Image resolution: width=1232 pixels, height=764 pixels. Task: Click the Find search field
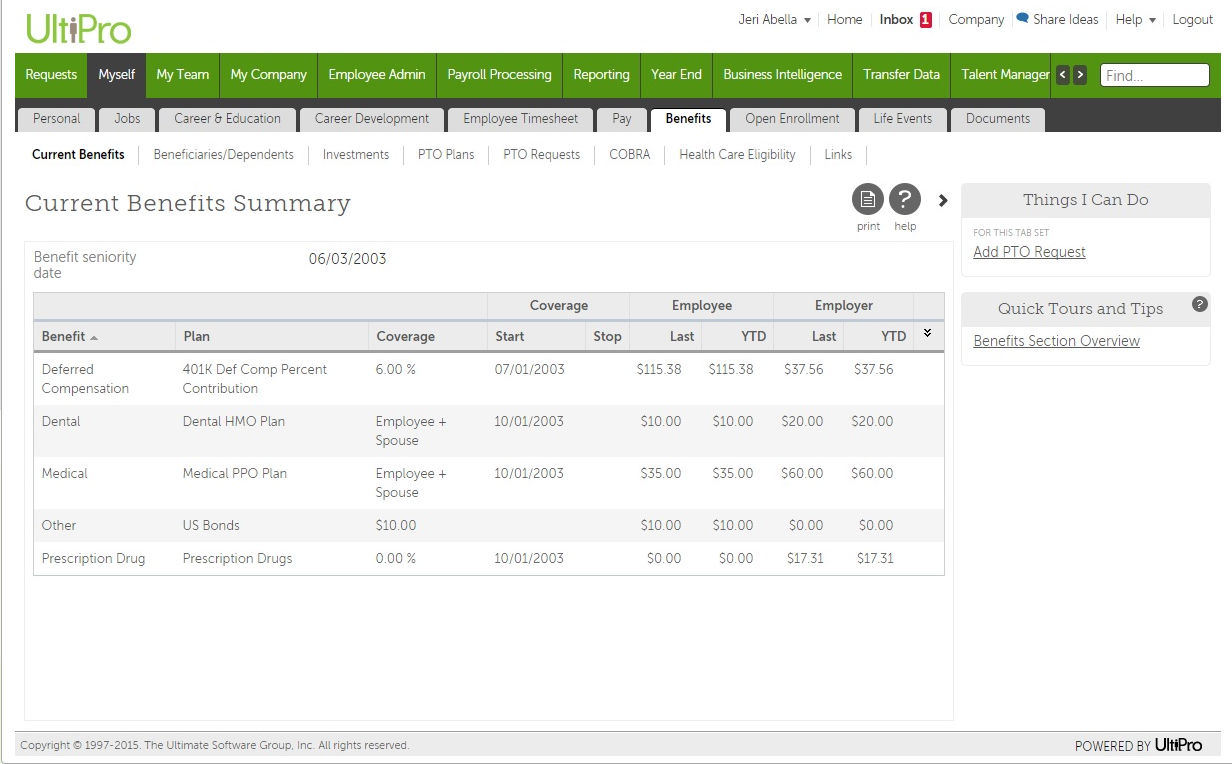(1155, 74)
